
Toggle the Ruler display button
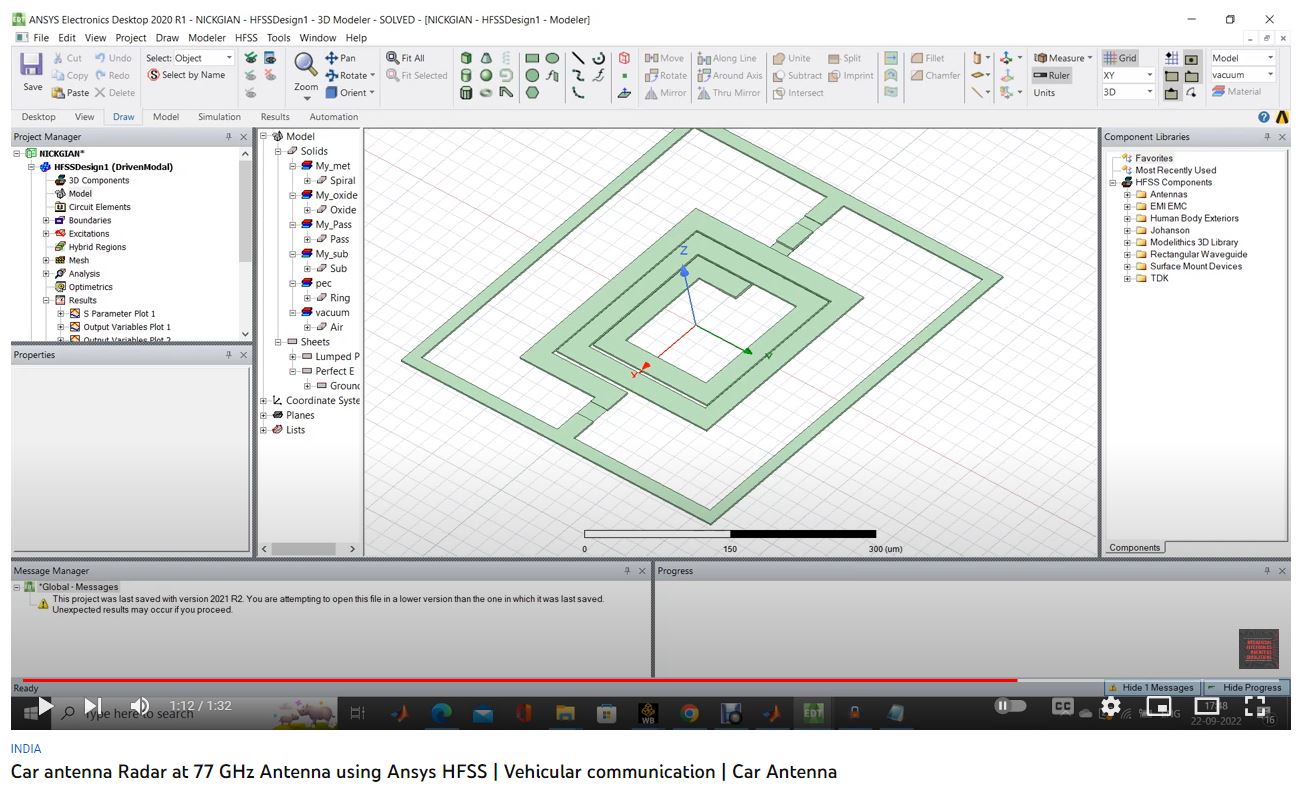[1051, 75]
